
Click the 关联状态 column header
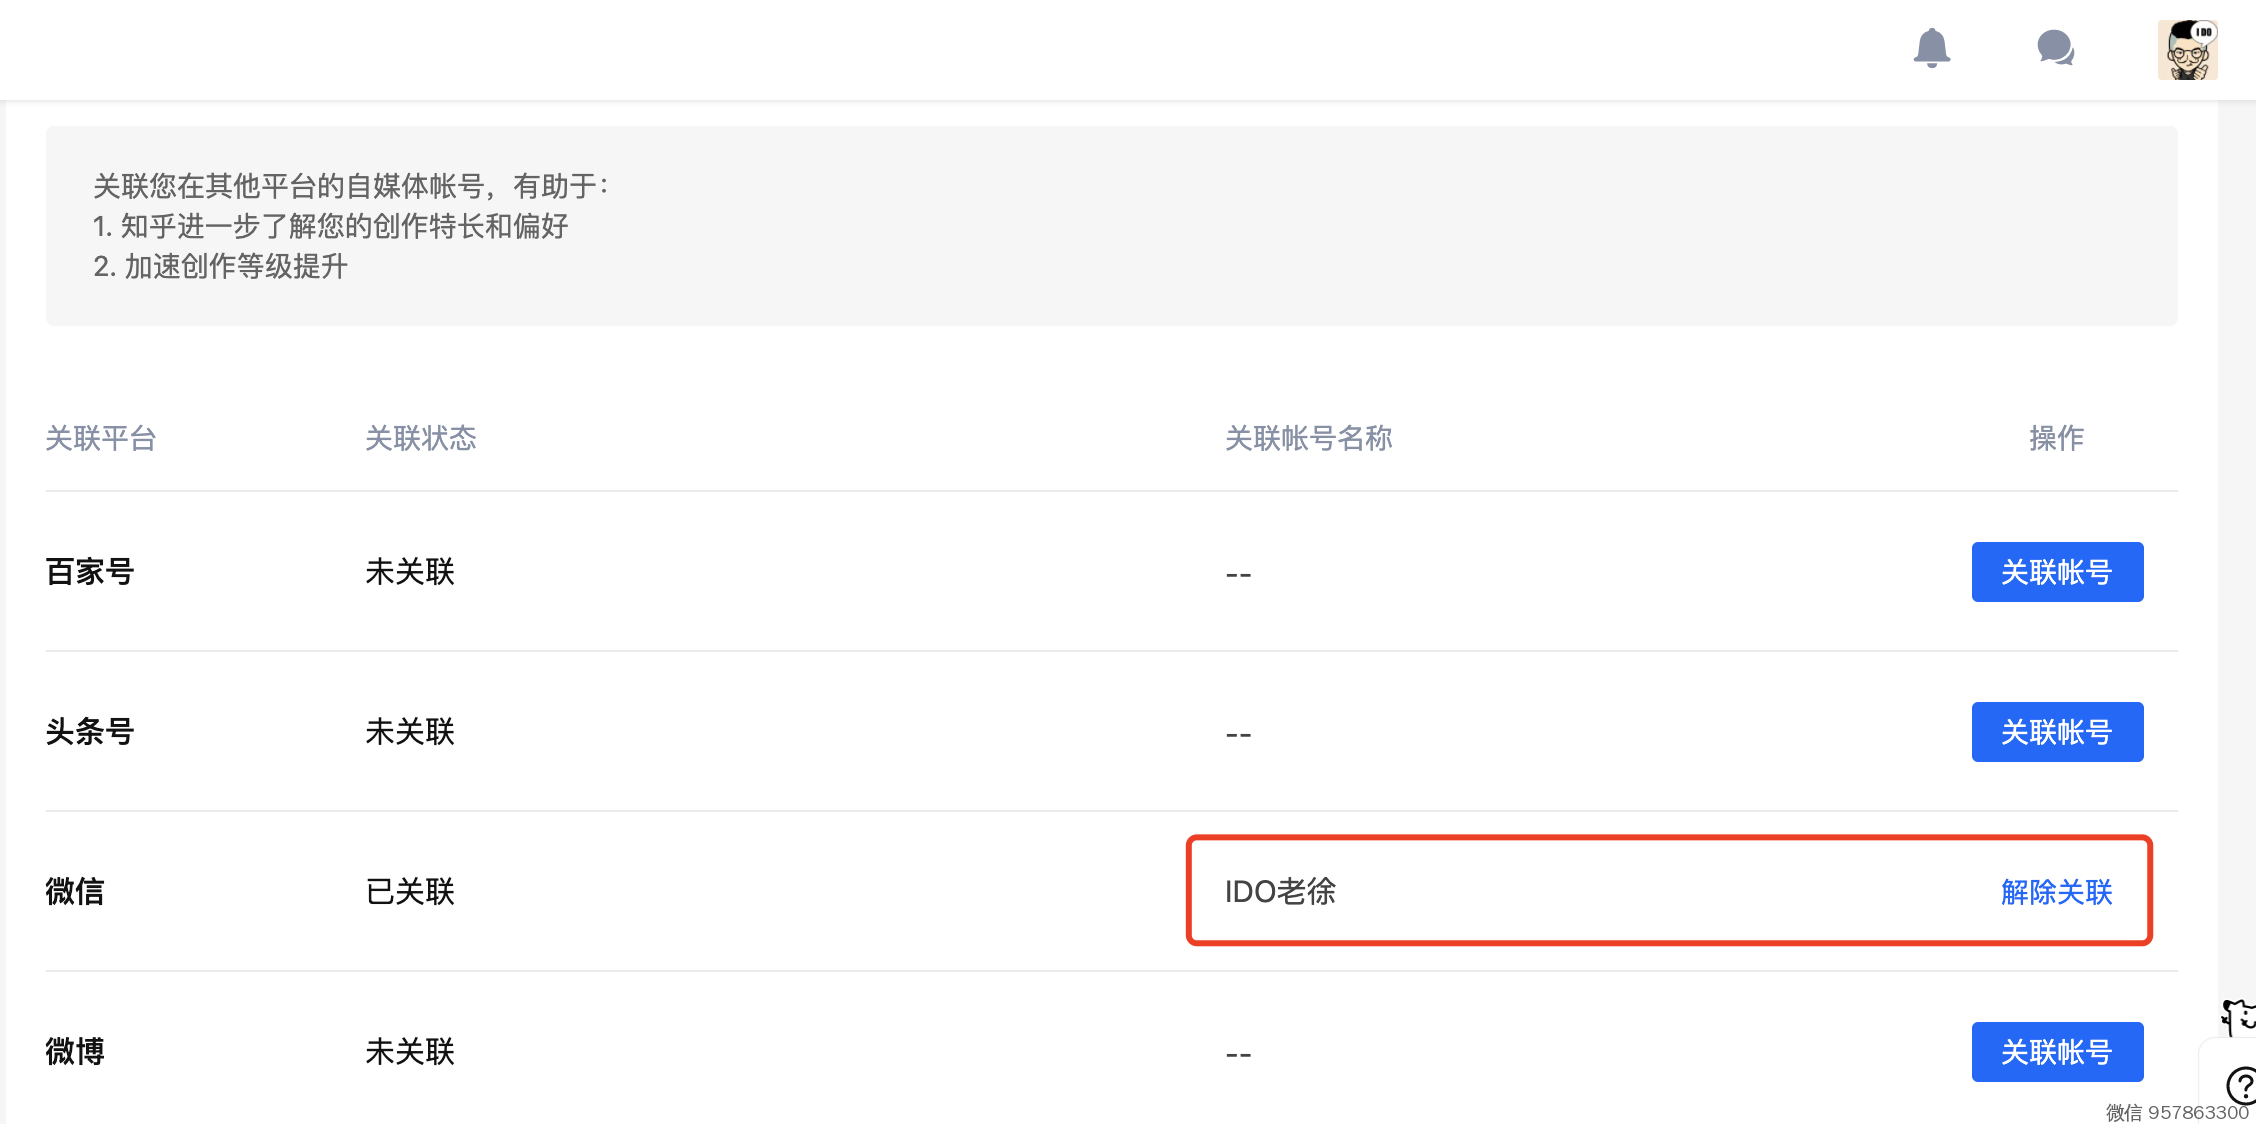click(x=421, y=438)
